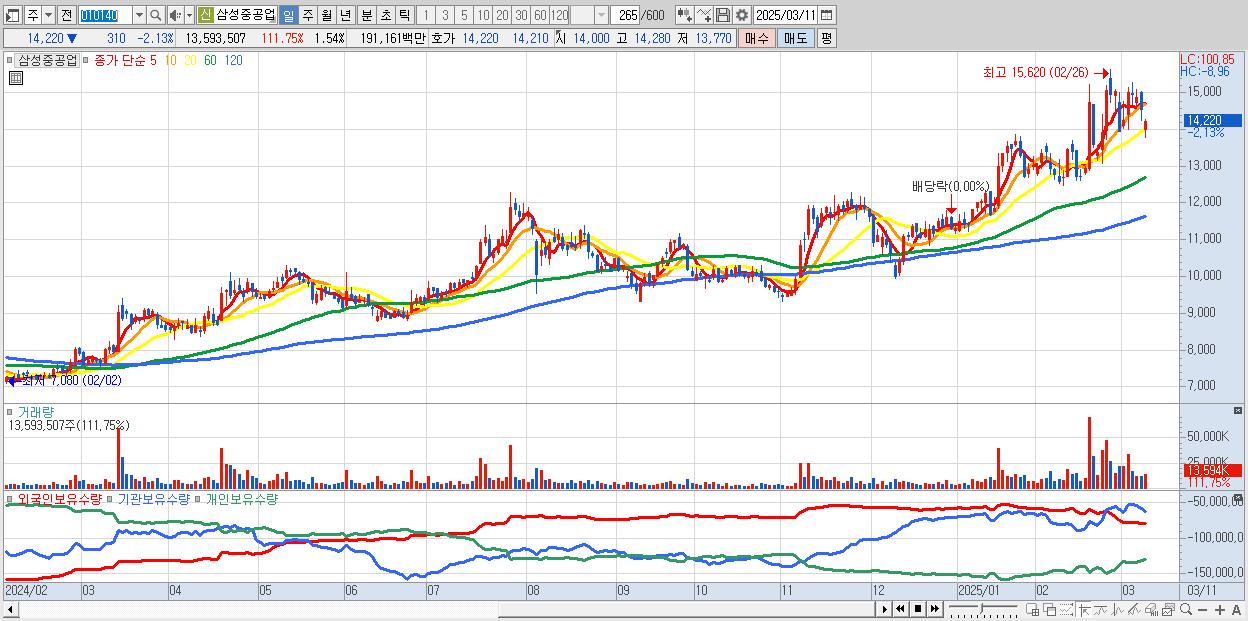This screenshot has height=621, width=1248.
Task: Choose the 3 interval button
Action: pos(445,15)
